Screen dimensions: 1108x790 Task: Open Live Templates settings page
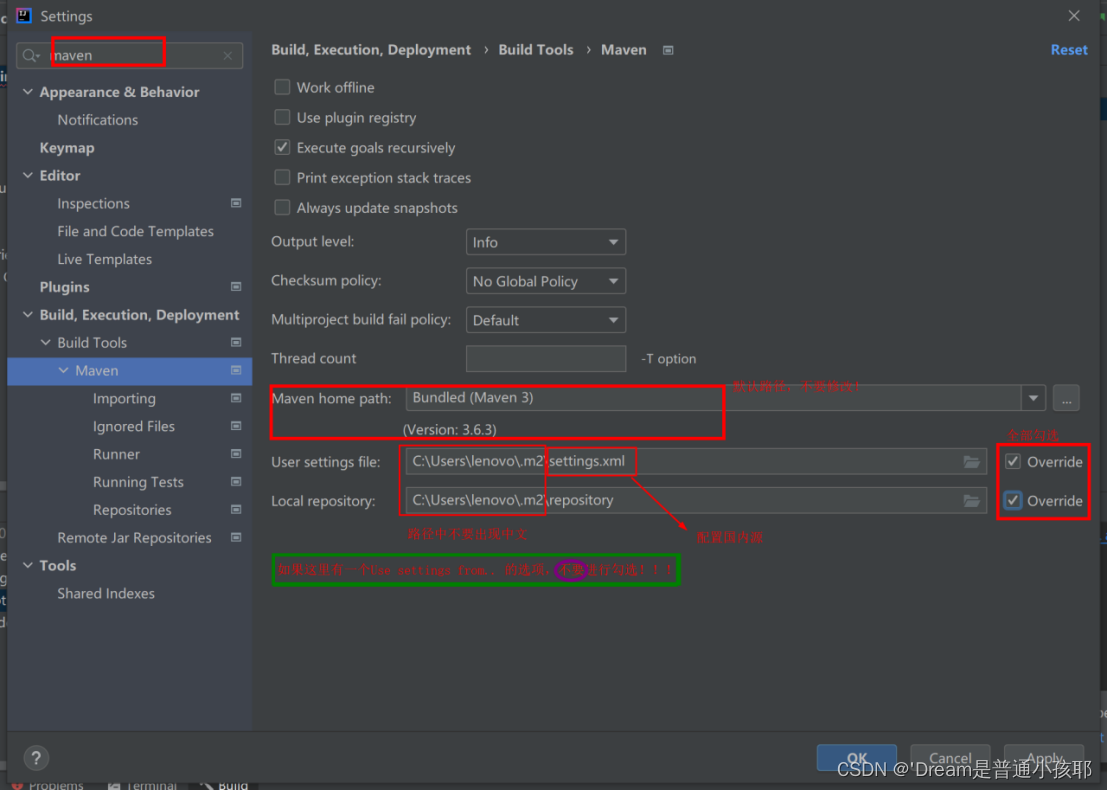click(x=105, y=259)
